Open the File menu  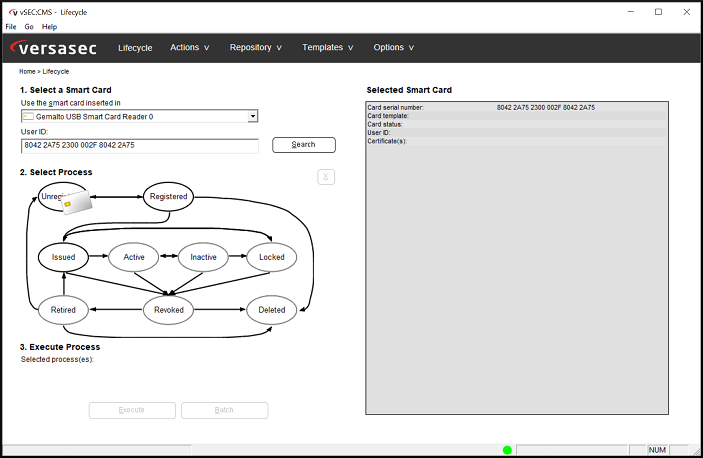(11, 27)
